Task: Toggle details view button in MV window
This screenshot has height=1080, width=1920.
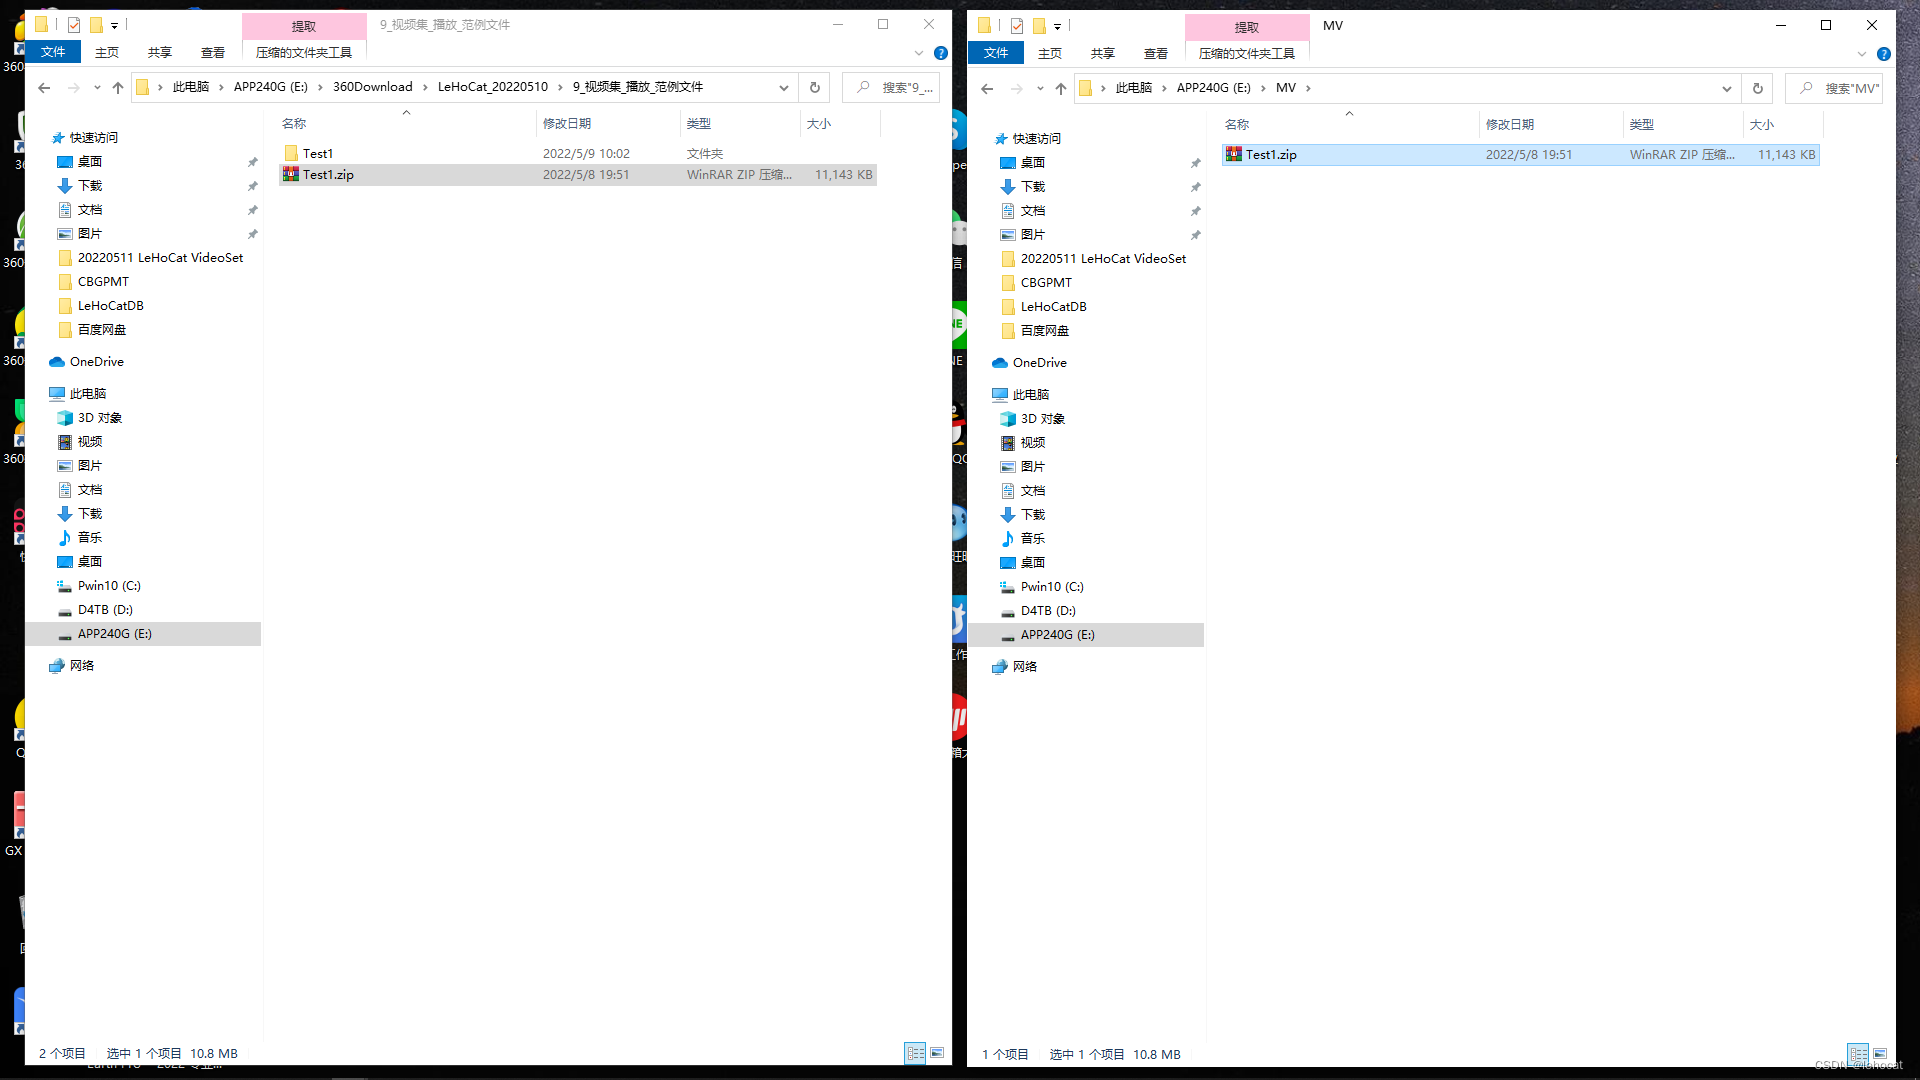Action: pyautogui.click(x=1858, y=1054)
